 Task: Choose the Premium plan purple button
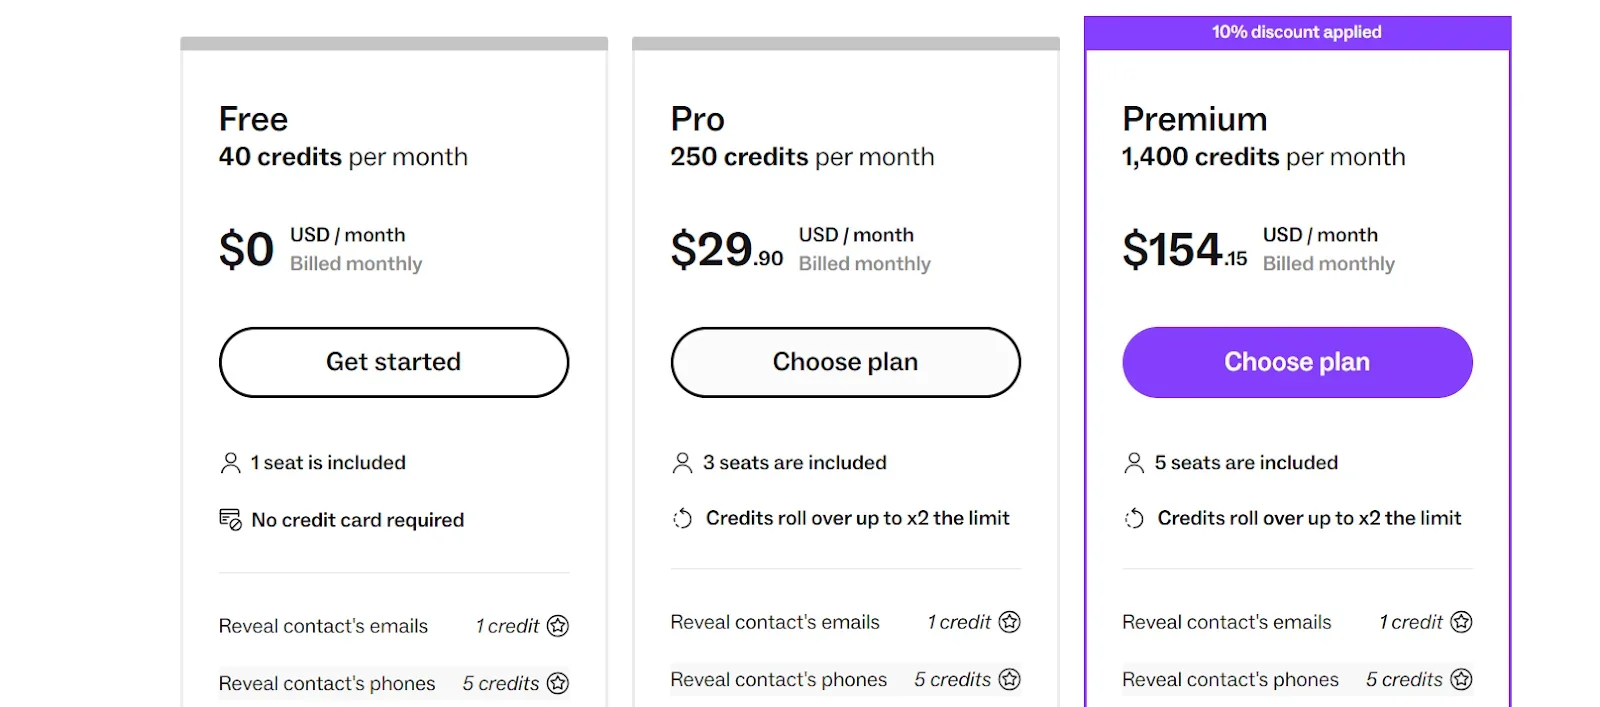pyautogui.click(x=1297, y=362)
